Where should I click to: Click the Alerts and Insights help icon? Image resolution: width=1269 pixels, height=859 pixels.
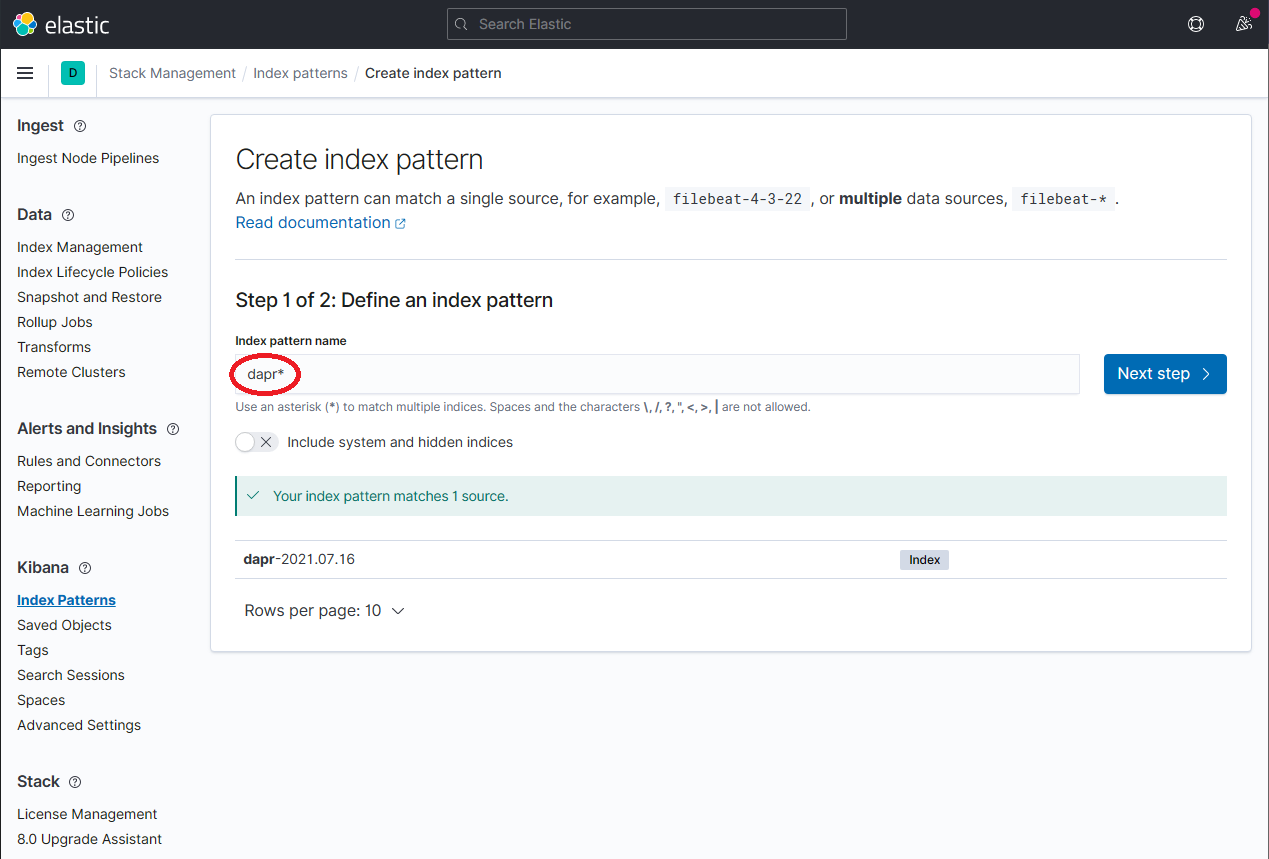172,428
